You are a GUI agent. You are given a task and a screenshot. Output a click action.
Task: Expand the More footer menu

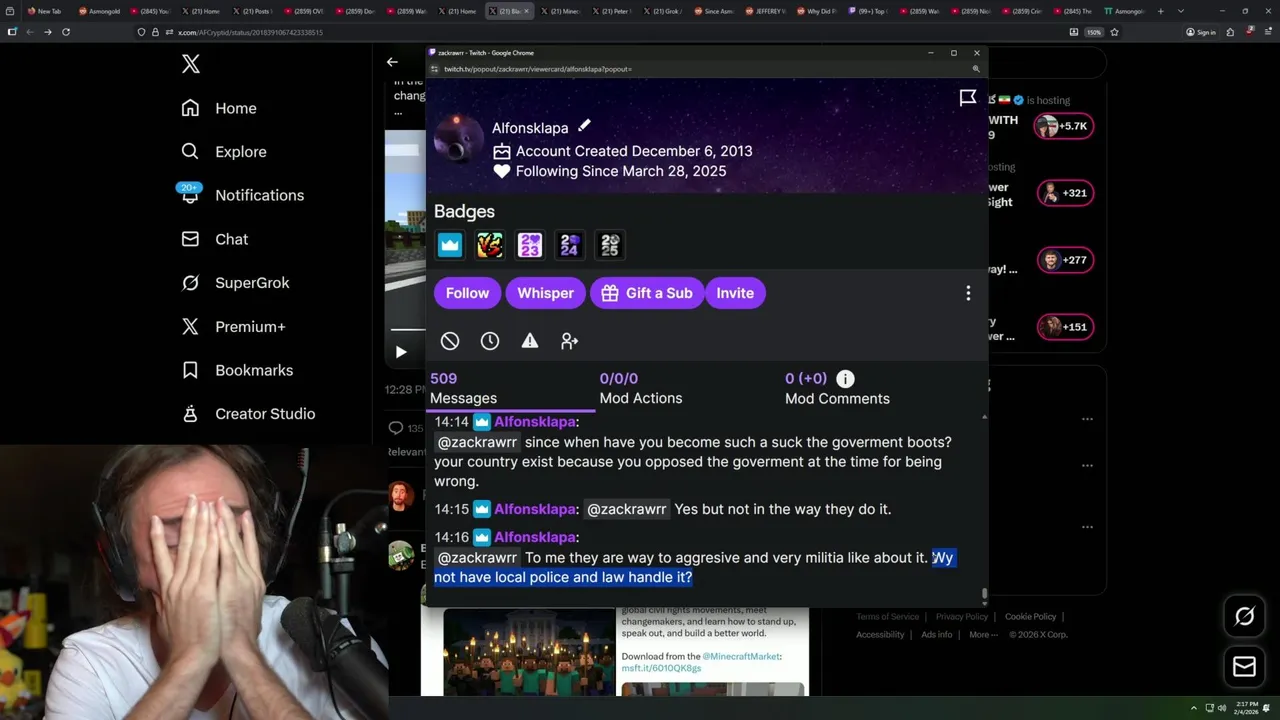[983, 635]
